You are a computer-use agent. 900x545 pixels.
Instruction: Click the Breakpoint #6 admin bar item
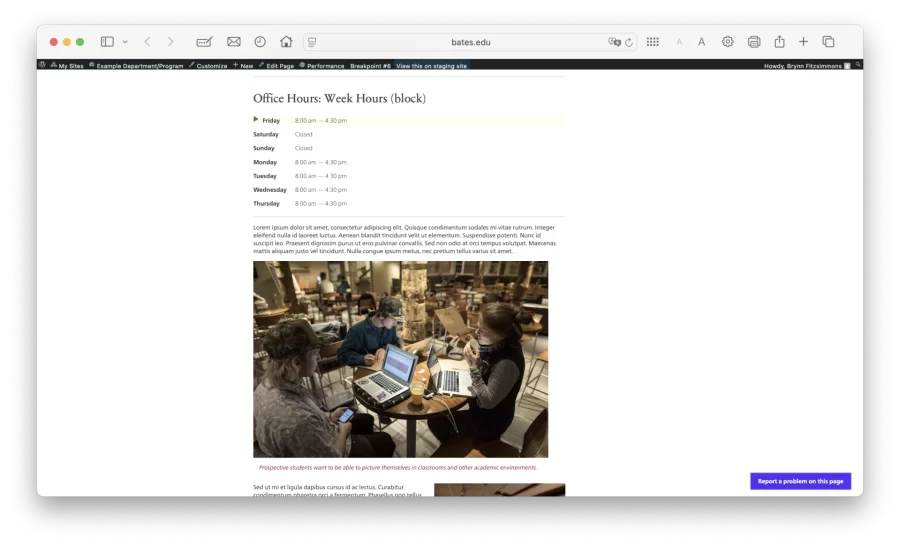(x=370, y=65)
